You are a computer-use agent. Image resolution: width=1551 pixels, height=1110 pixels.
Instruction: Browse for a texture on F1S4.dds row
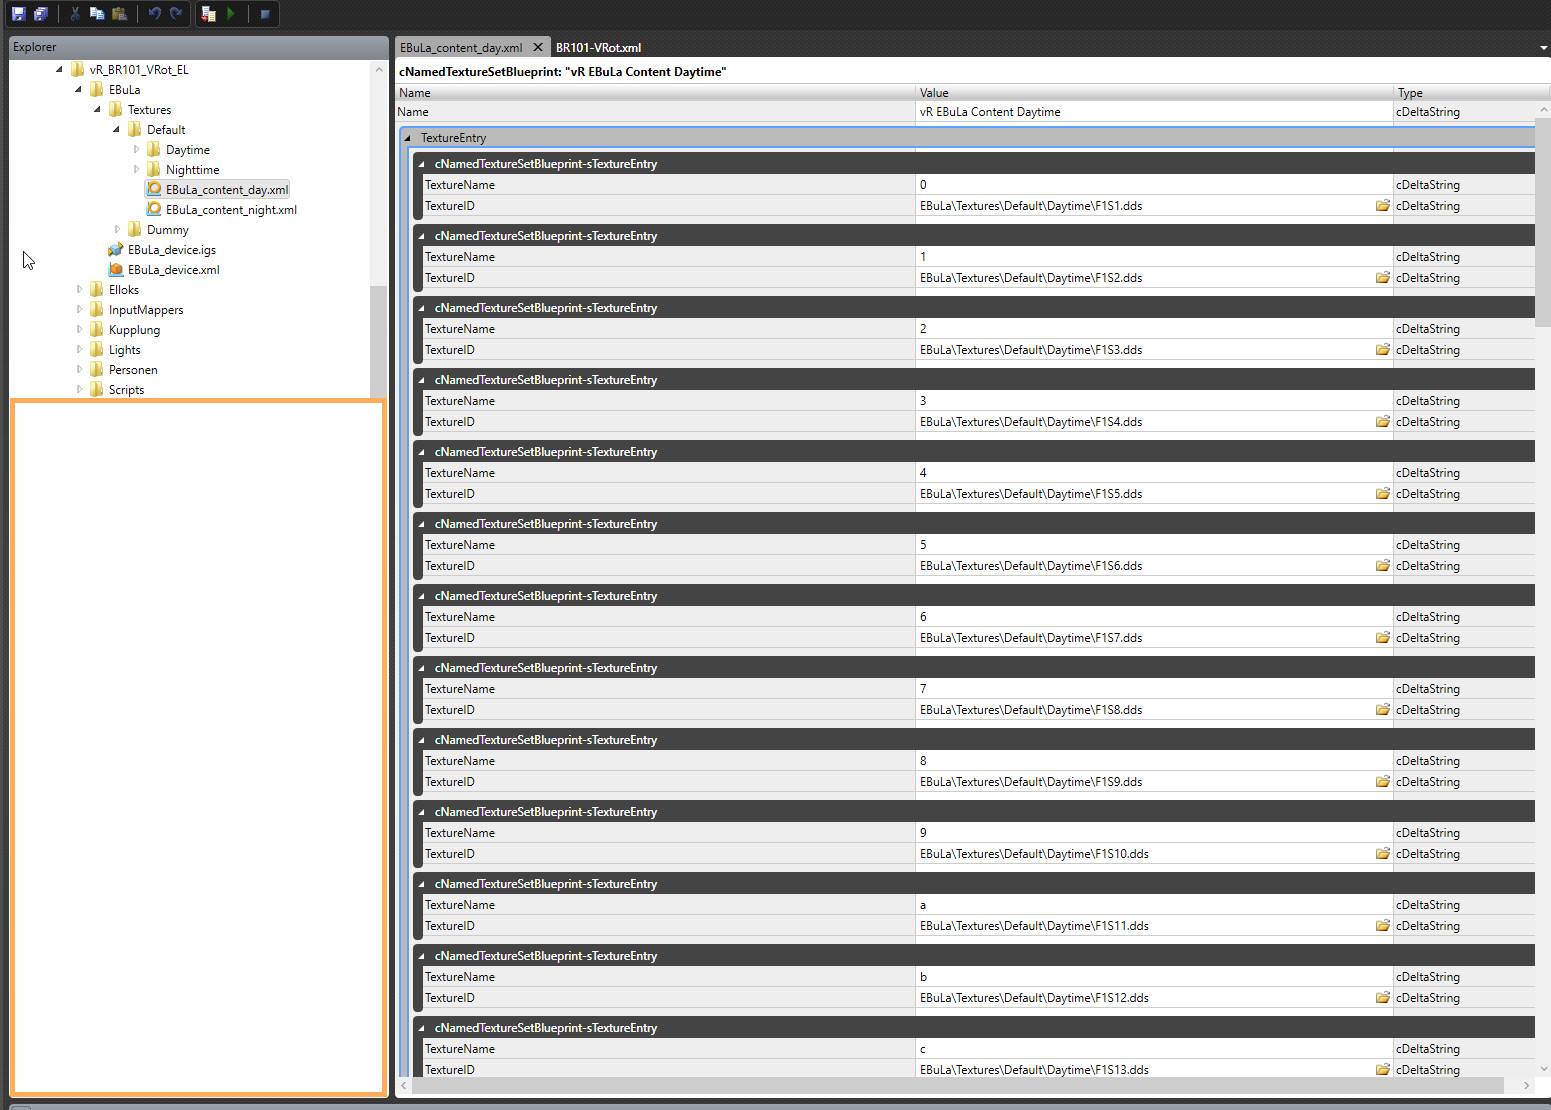1382,422
